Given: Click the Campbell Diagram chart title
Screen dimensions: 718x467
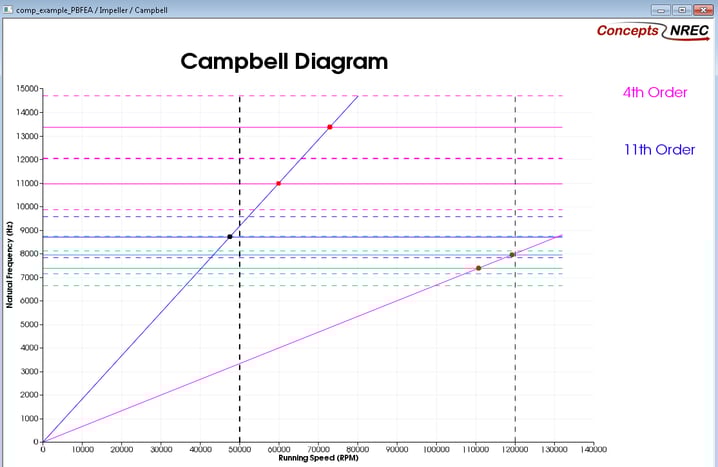Looking at the screenshot, I should [284, 62].
